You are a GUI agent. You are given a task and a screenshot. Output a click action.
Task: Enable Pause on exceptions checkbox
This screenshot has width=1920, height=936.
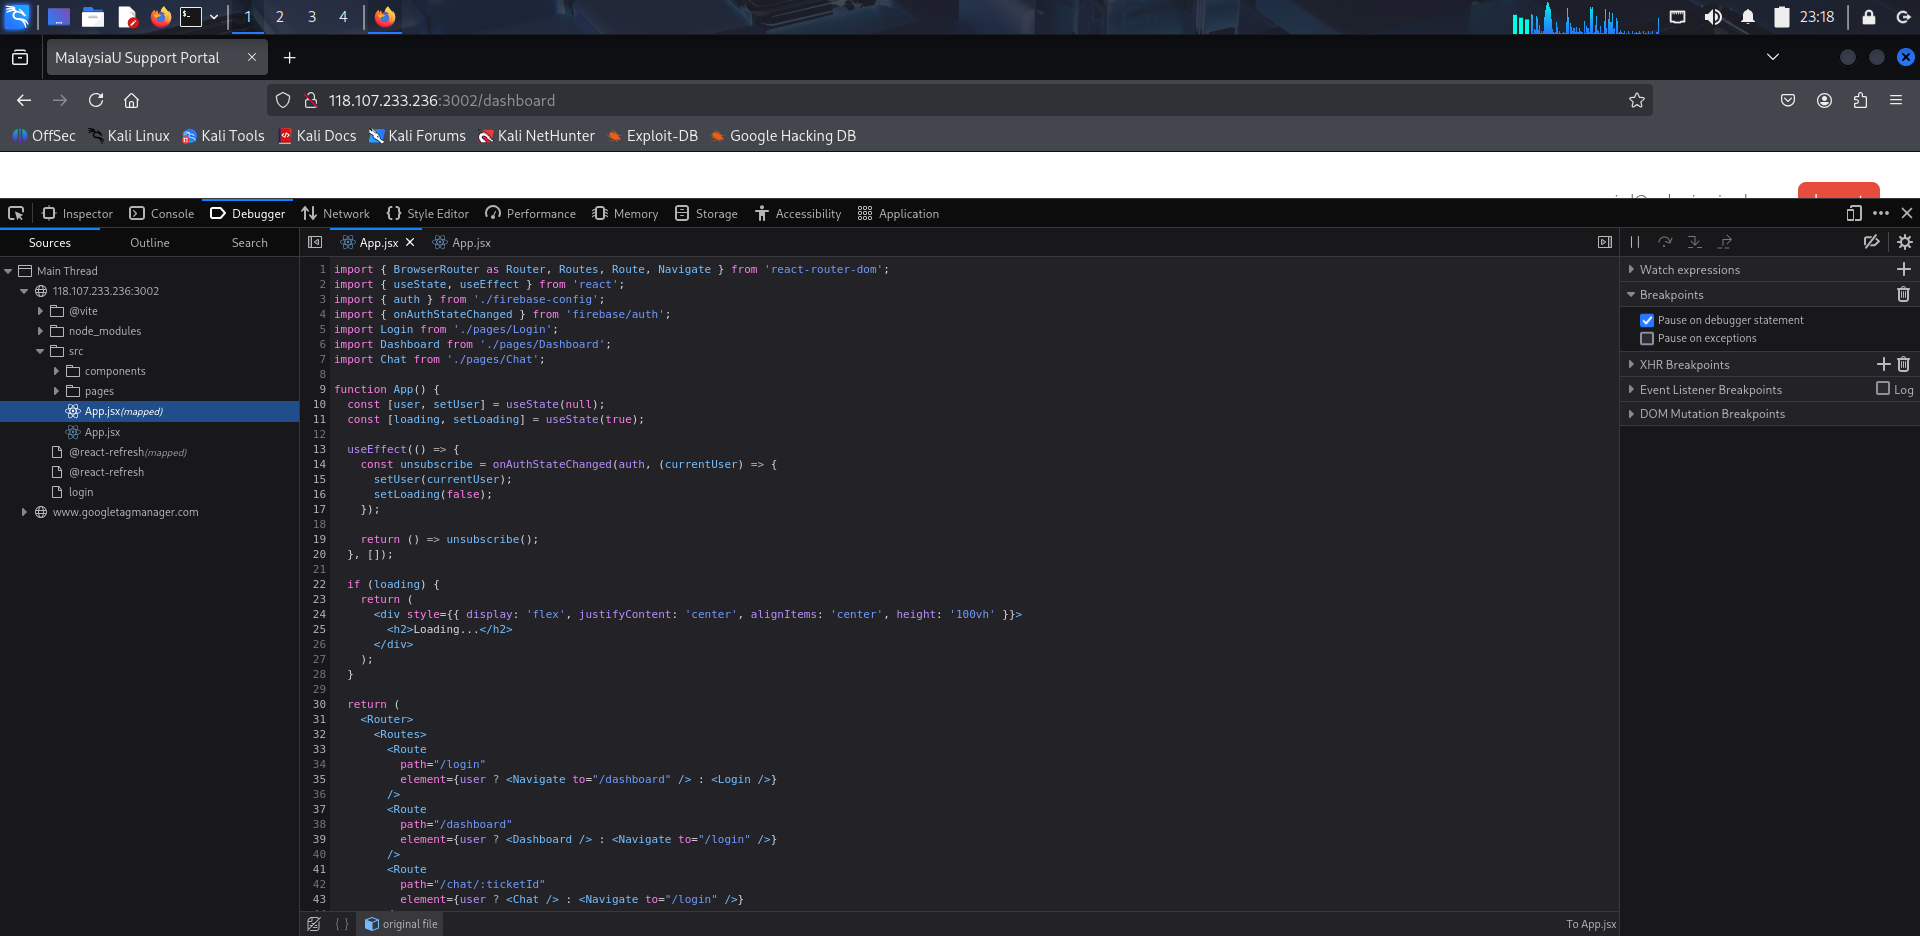pos(1647,338)
